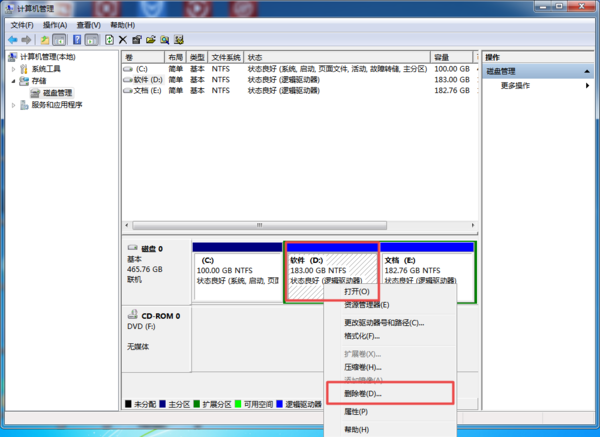
Task: Click the Explore magnifier toolbar icon
Action: point(165,39)
